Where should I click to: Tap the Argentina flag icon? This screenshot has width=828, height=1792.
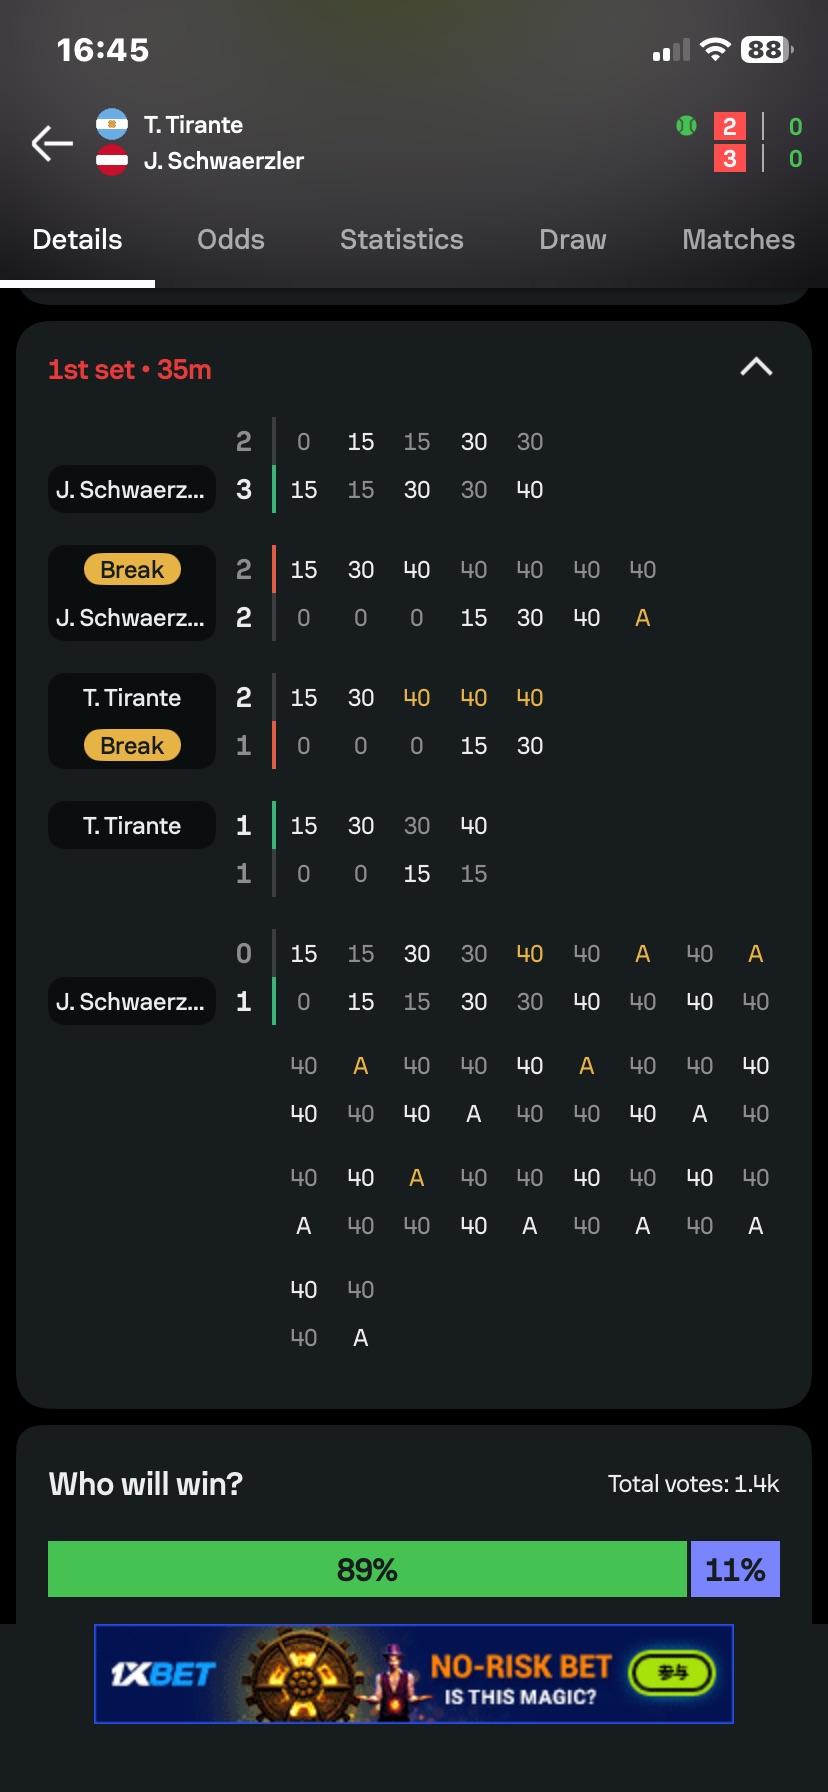coord(112,124)
